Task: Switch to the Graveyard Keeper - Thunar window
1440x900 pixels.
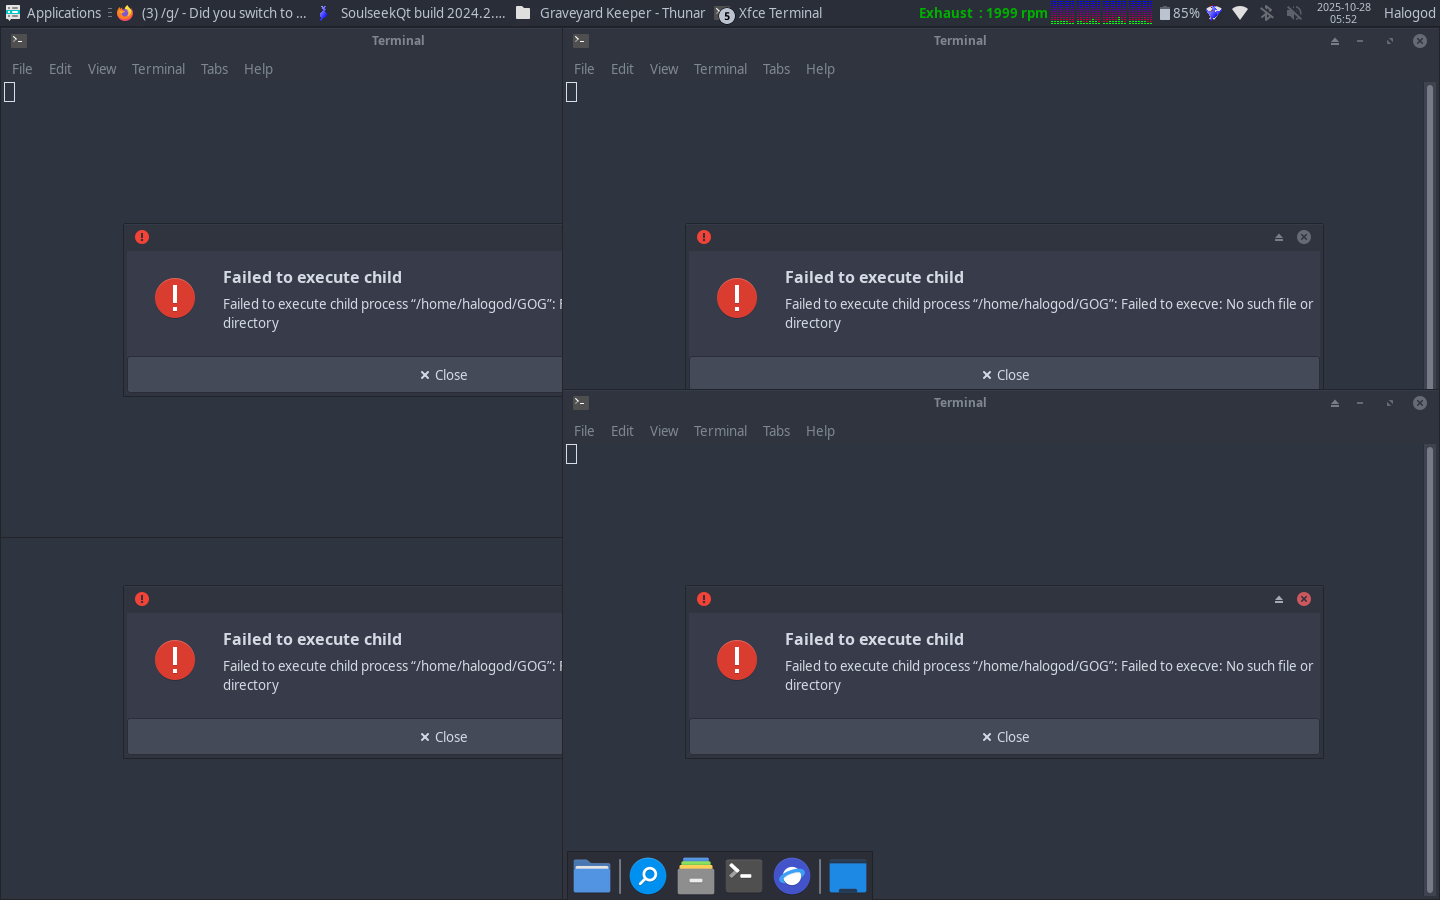Action: tap(610, 13)
